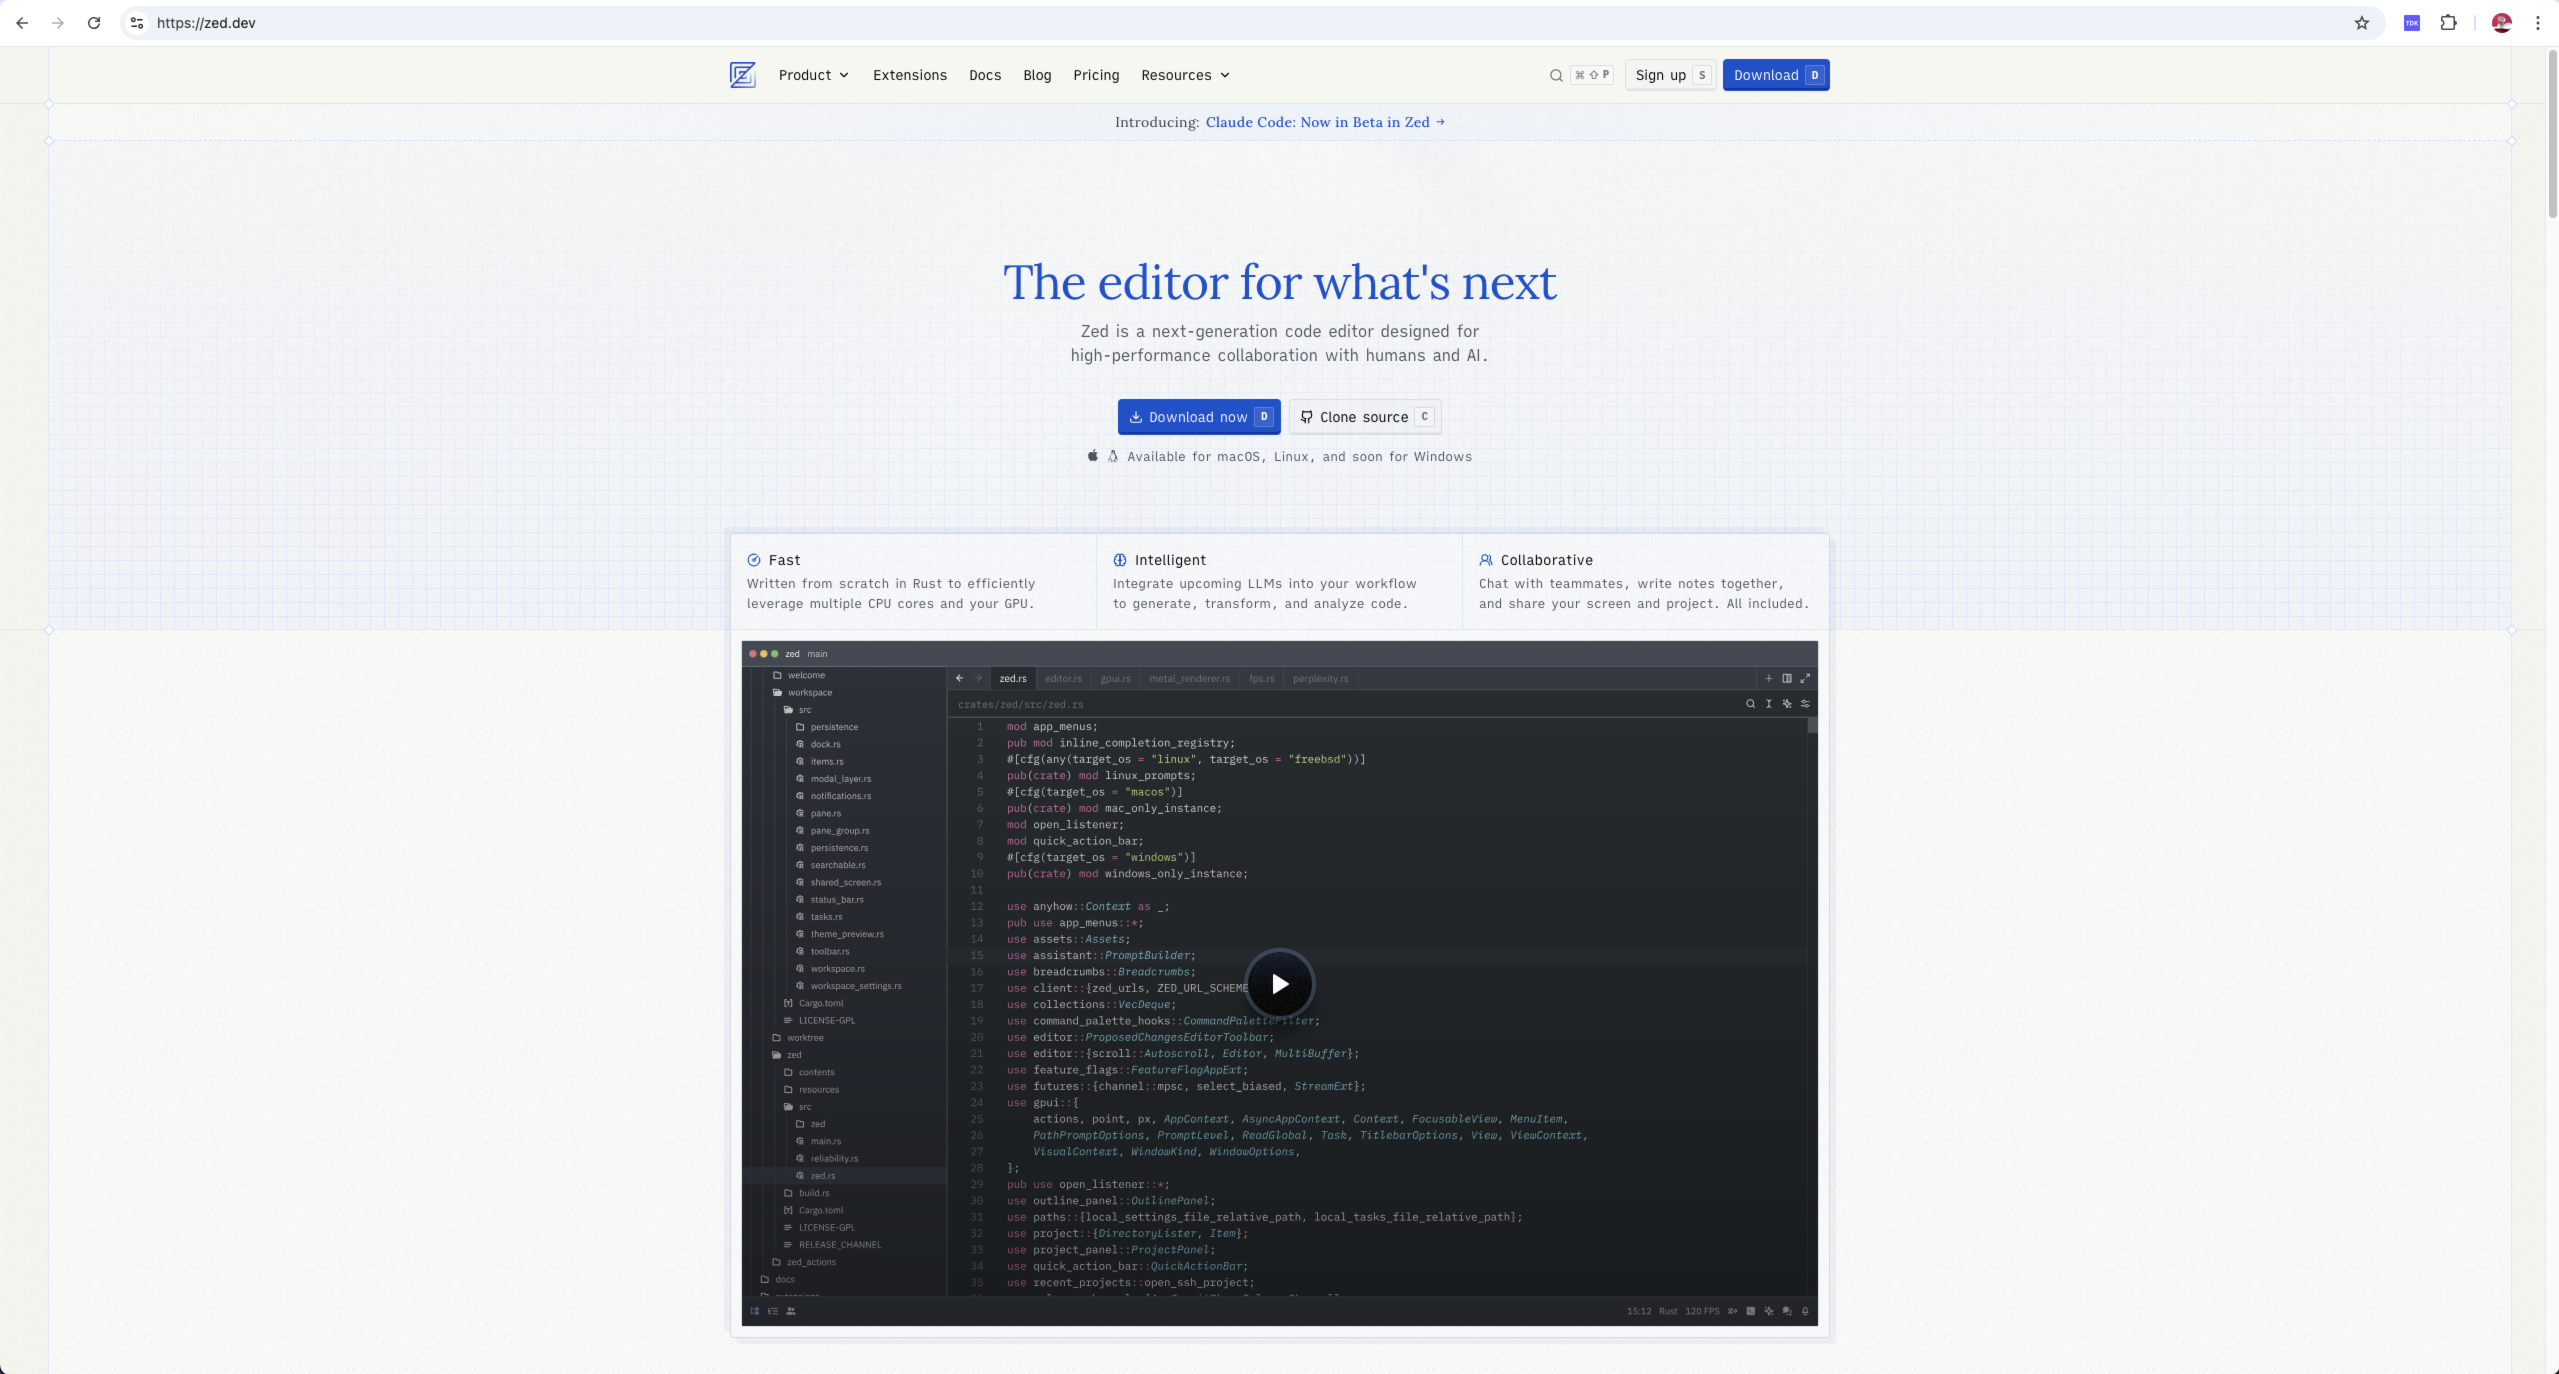
Task: Click the editor zoom expand icon
Action: click(1805, 678)
